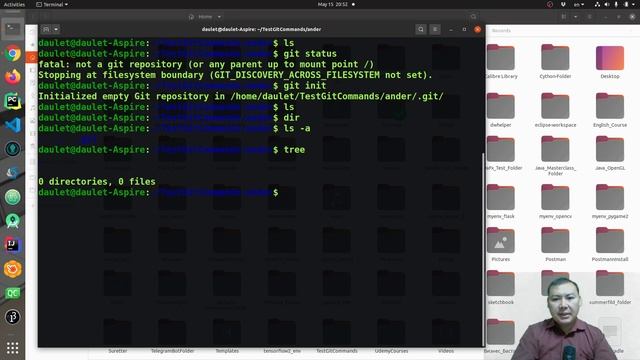Open the Files window hamburger menu
640x360 pixels.
589,17
